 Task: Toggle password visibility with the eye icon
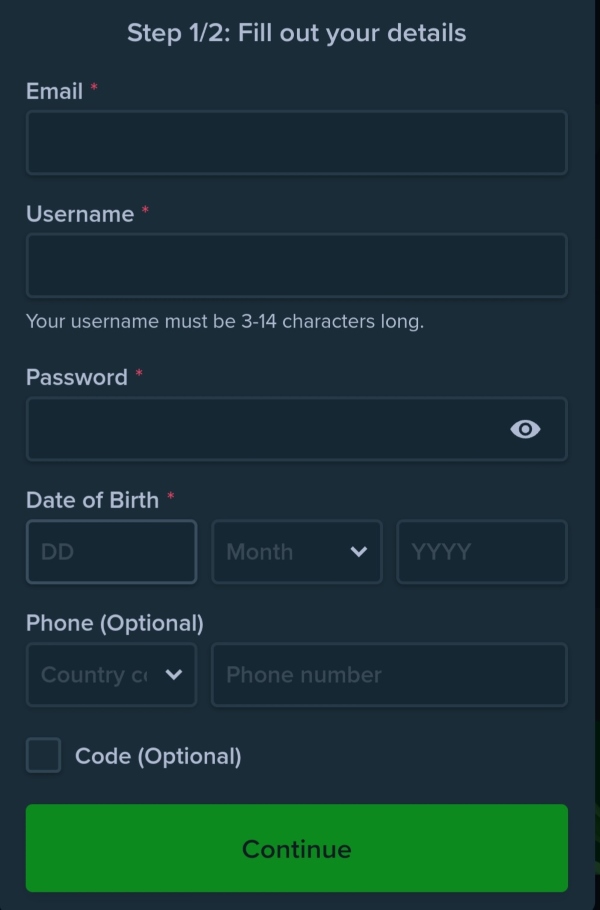pos(525,429)
